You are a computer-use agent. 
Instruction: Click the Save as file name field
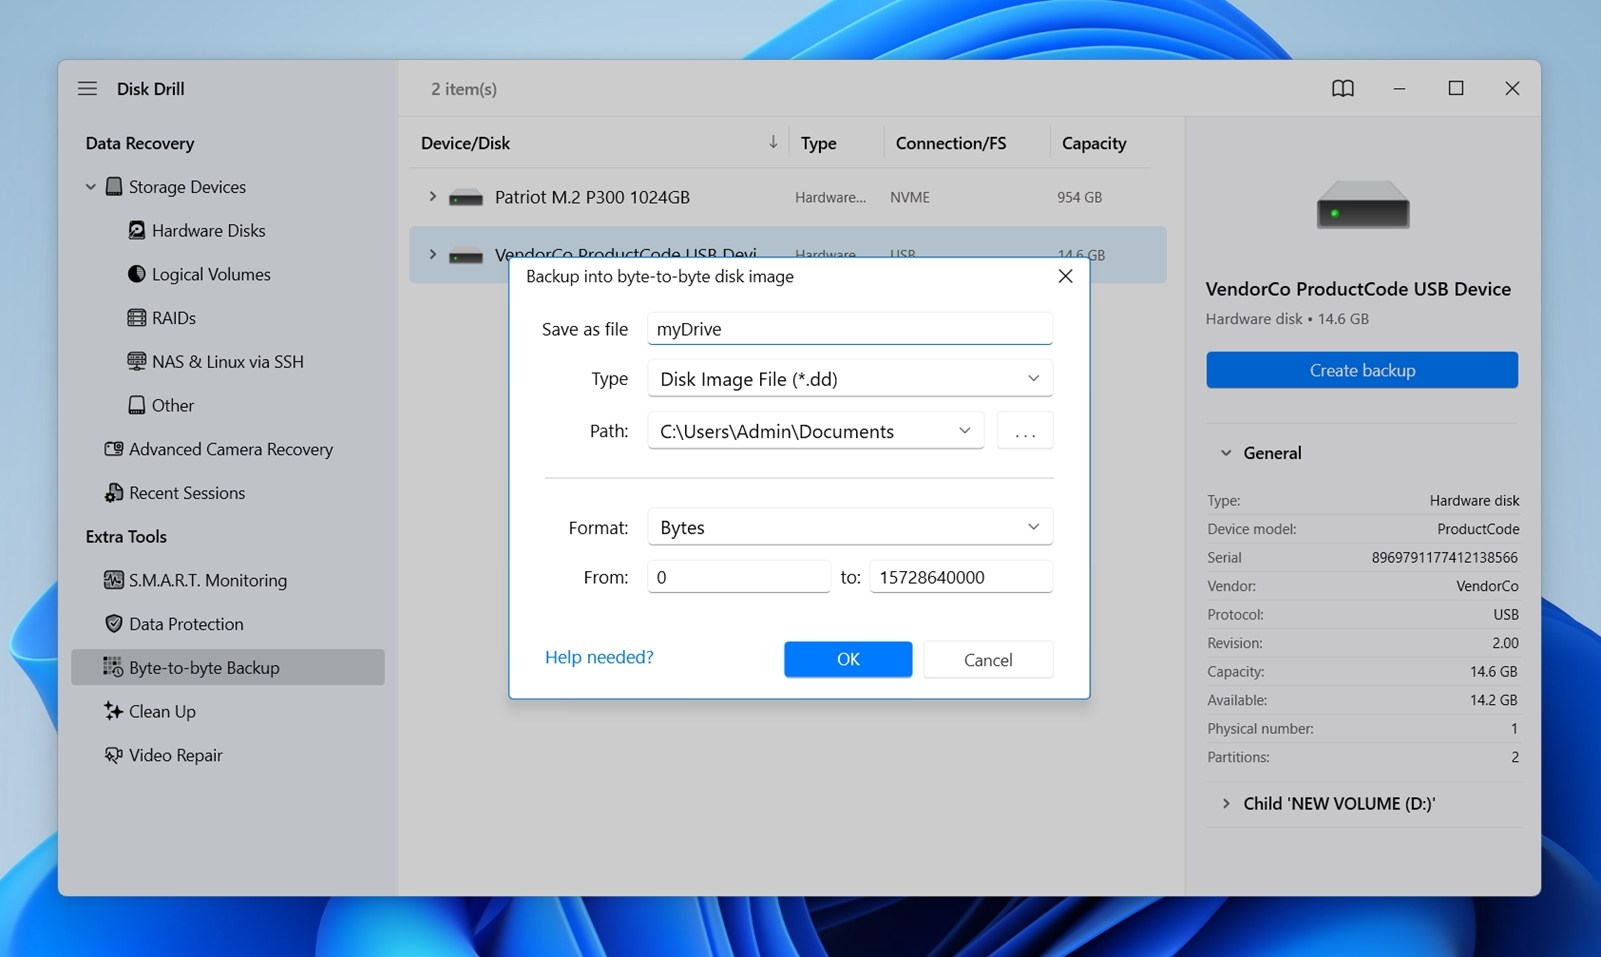(850, 328)
